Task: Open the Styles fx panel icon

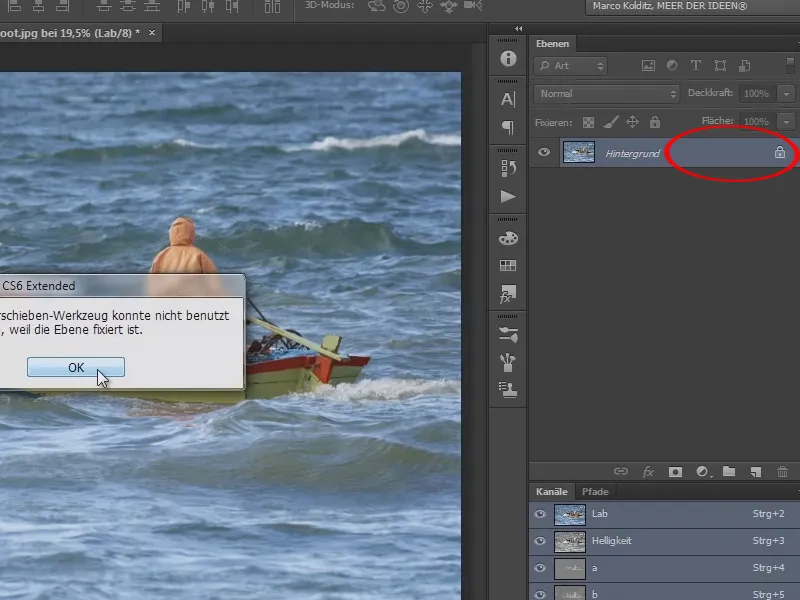Action: [x=508, y=294]
